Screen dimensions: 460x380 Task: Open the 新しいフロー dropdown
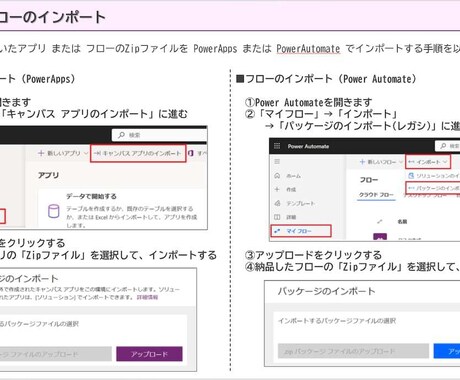point(381,162)
